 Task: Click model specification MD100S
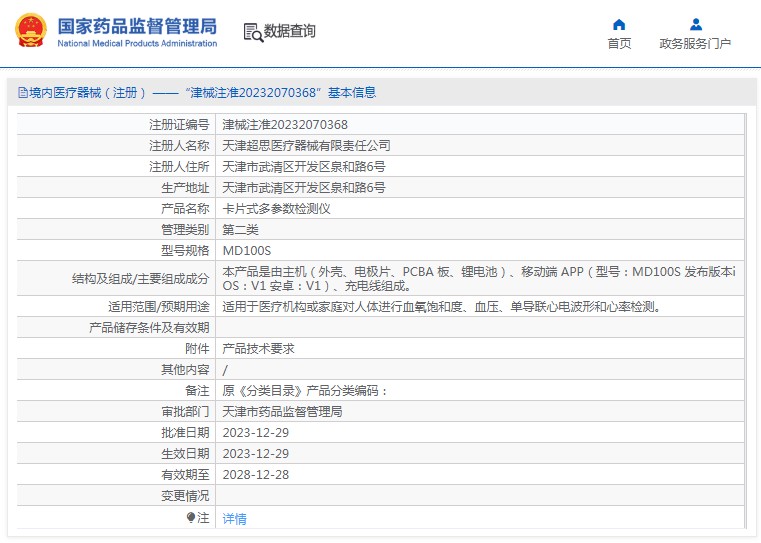click(x=247, y=250)
